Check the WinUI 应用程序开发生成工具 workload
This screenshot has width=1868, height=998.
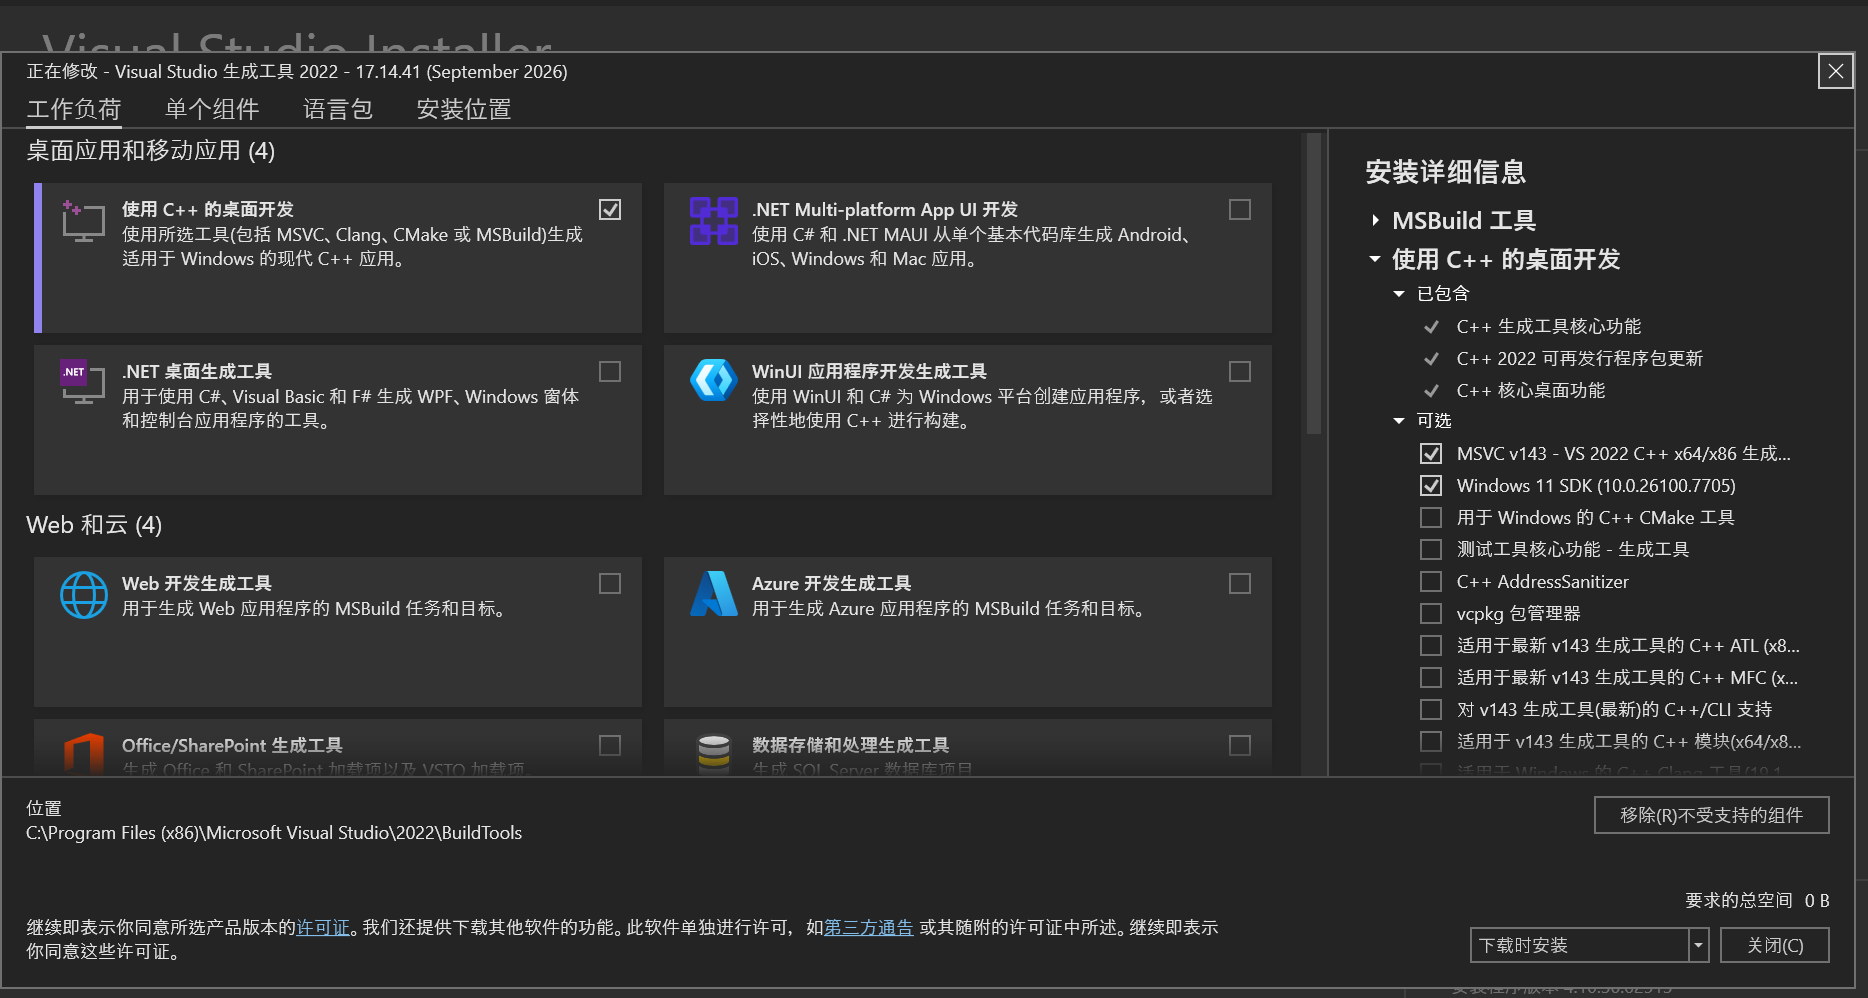pos(1240,371)
